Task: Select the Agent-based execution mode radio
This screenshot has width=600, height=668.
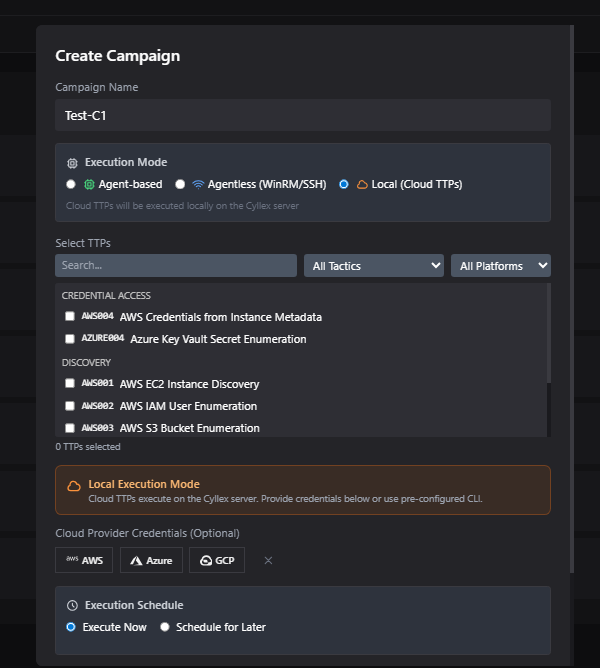Action: pos(71,184)
